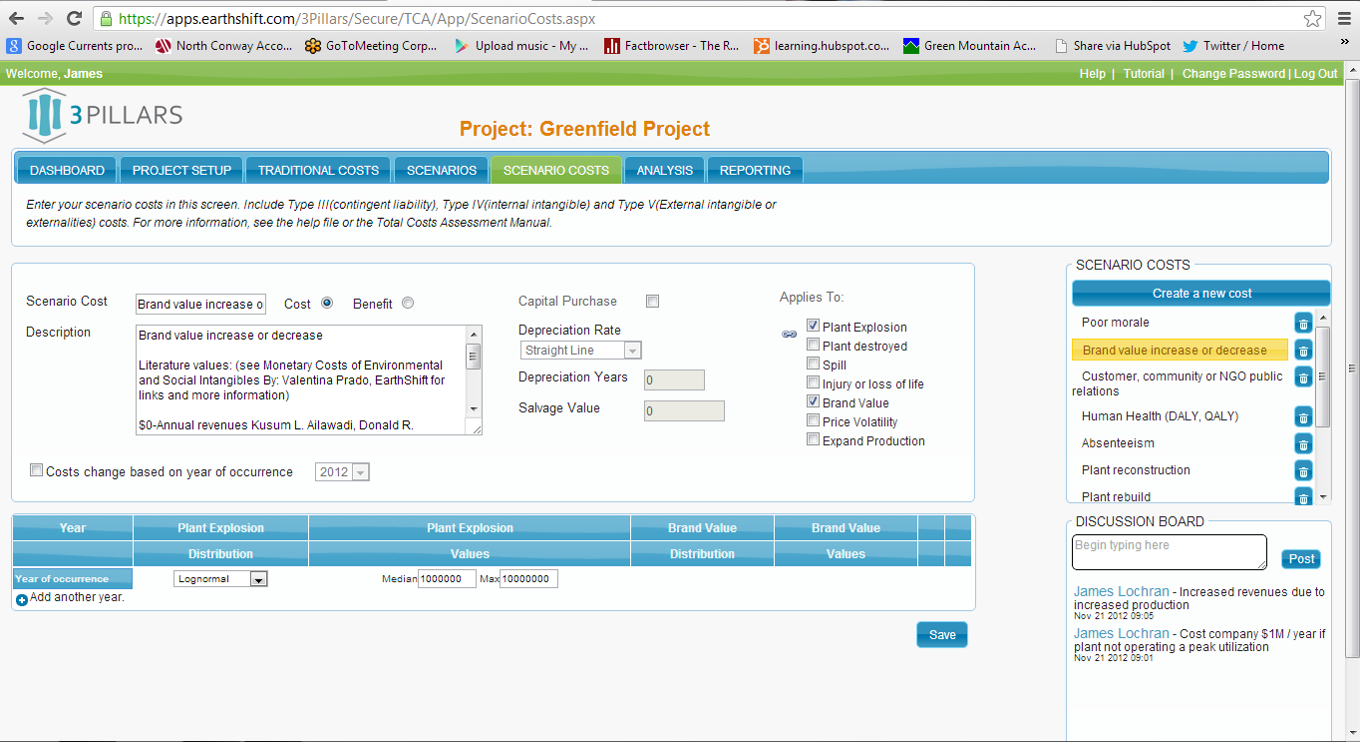Select the Benefit radio button
Image resolution: width=1360 pixels, height=742 pixels.
tap(408, 304)
